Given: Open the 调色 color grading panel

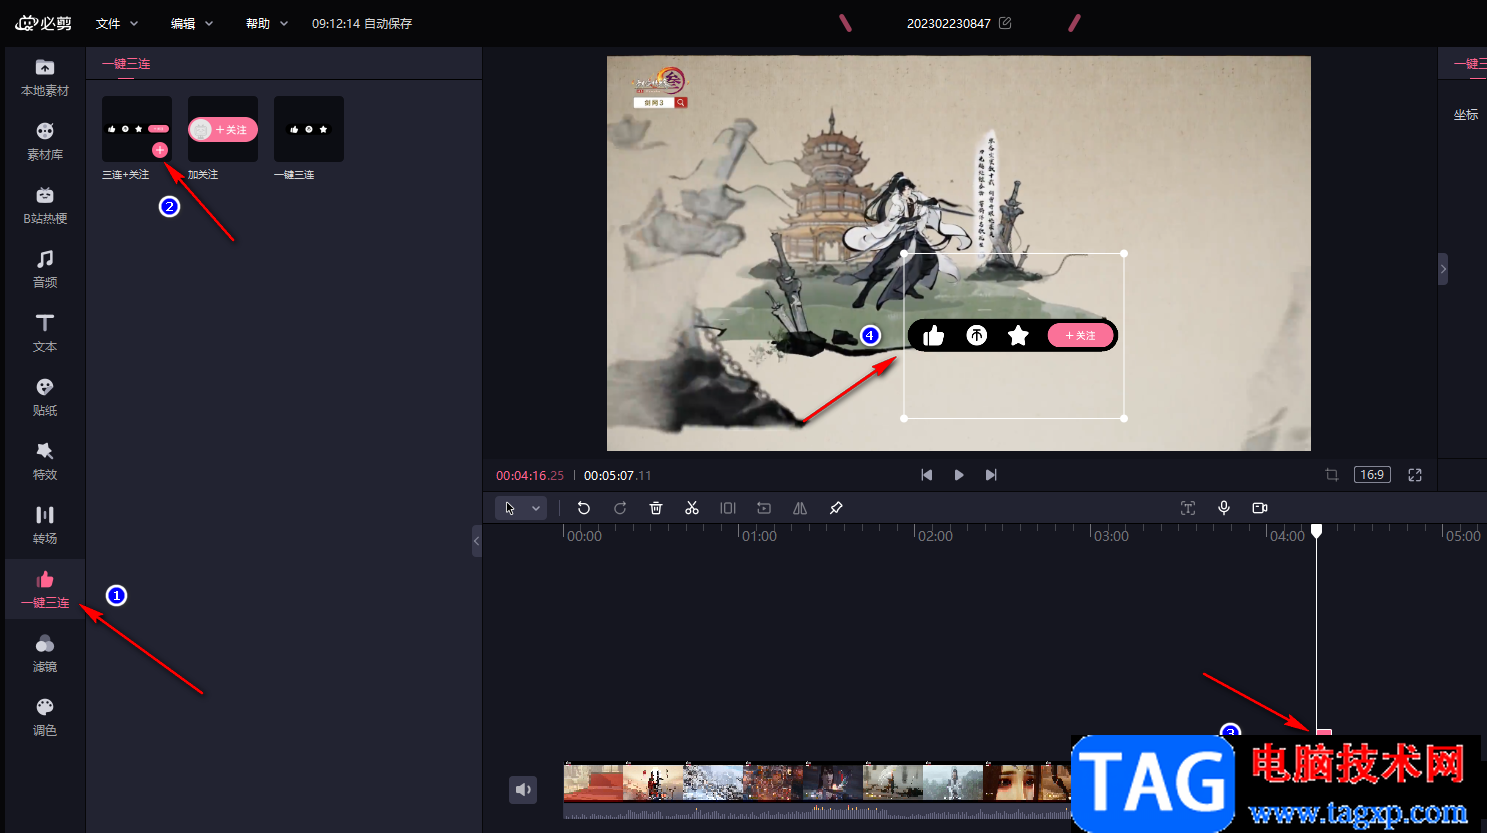Looking at the screenshot, I should tap(45, 718).
